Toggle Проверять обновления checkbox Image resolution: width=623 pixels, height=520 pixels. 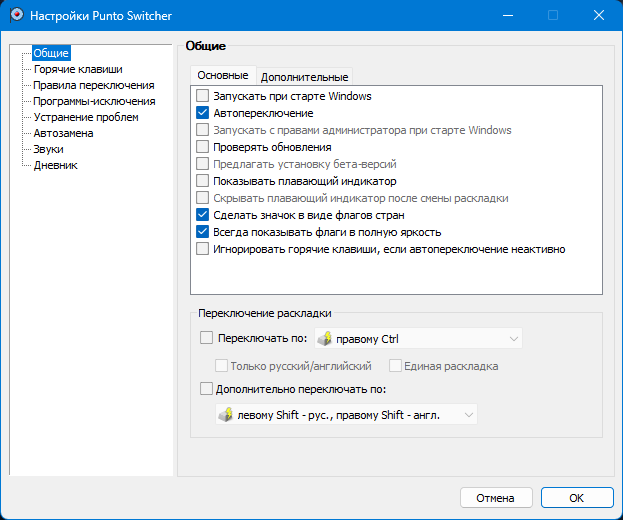(x=204, y=147)
